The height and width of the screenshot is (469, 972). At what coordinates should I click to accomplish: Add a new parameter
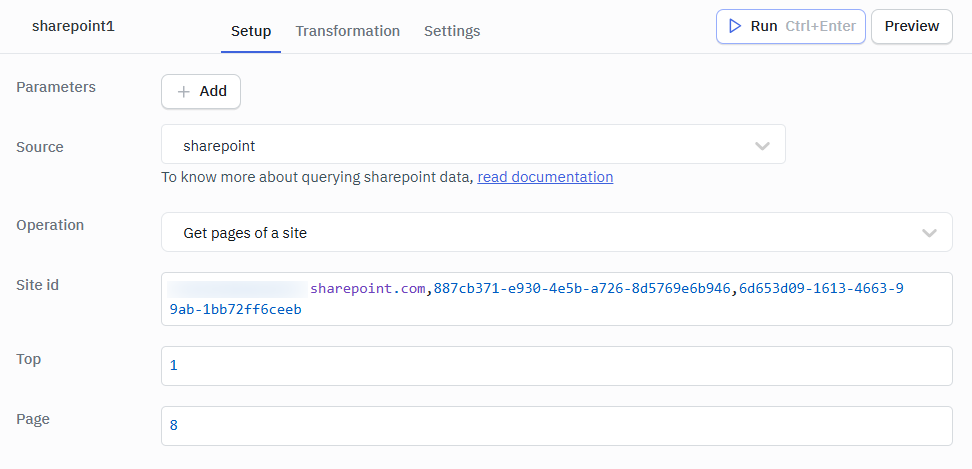pyautogui.click(x=201, y=92)
